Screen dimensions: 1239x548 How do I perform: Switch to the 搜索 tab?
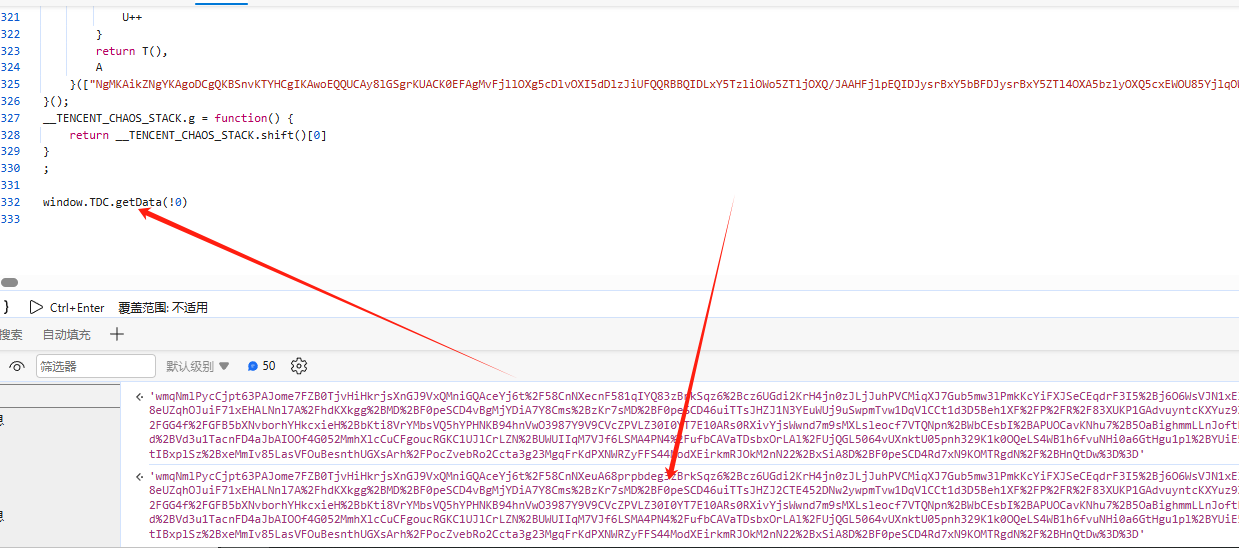(11, 335)
